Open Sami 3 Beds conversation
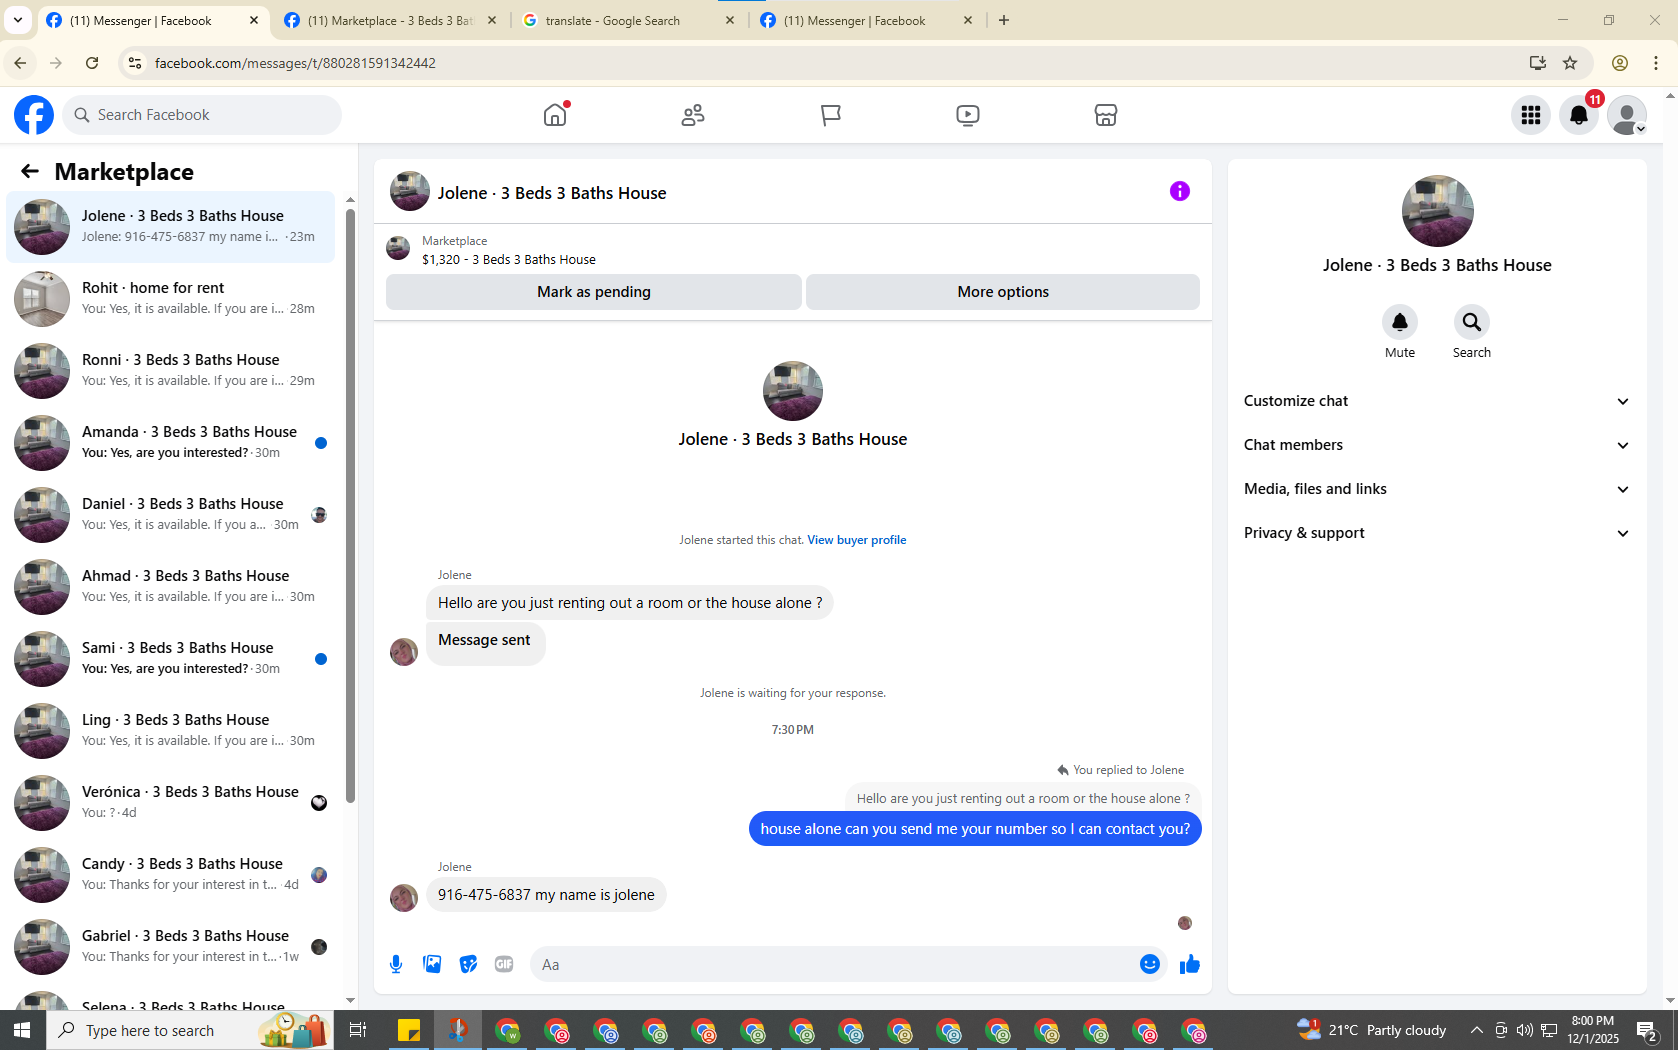The height and width of the screenshot is (1050, 1678). tap(170, 658)
